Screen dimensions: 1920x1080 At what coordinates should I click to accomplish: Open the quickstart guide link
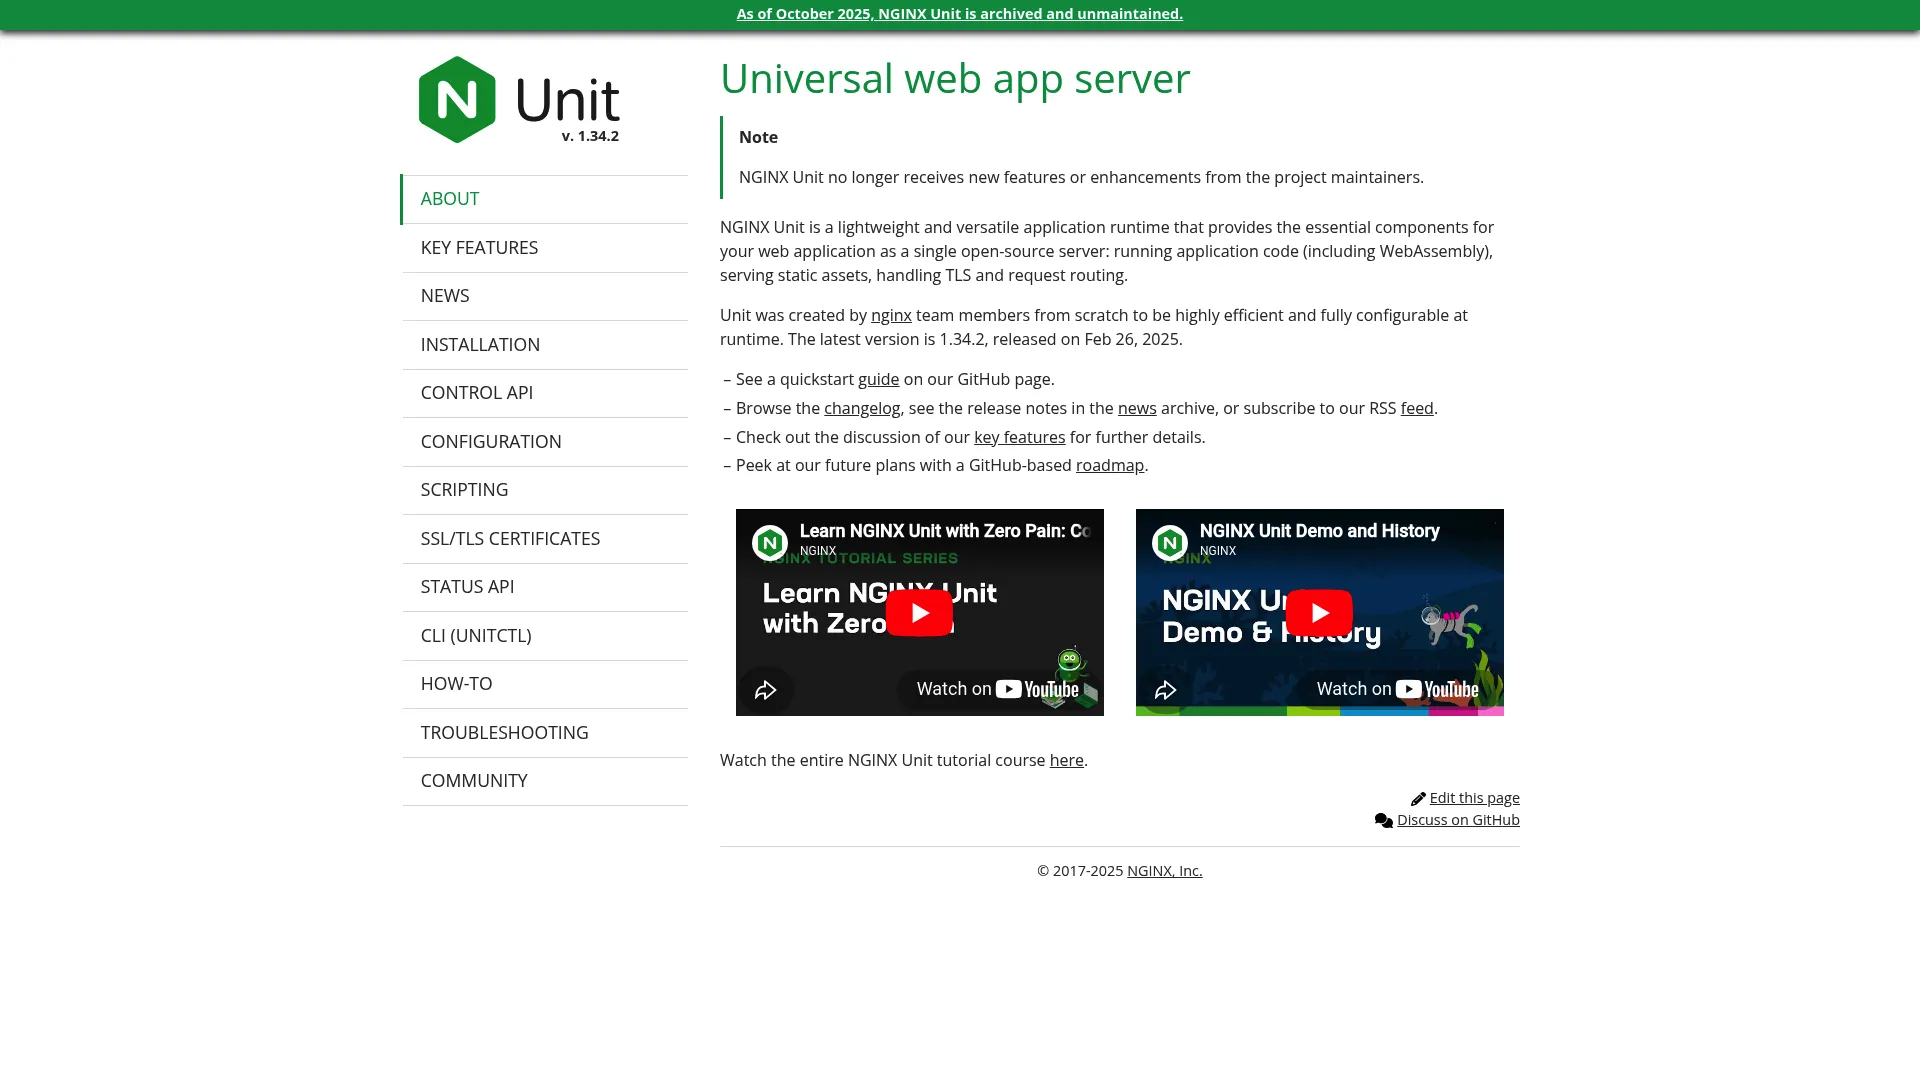coord(878,380)
